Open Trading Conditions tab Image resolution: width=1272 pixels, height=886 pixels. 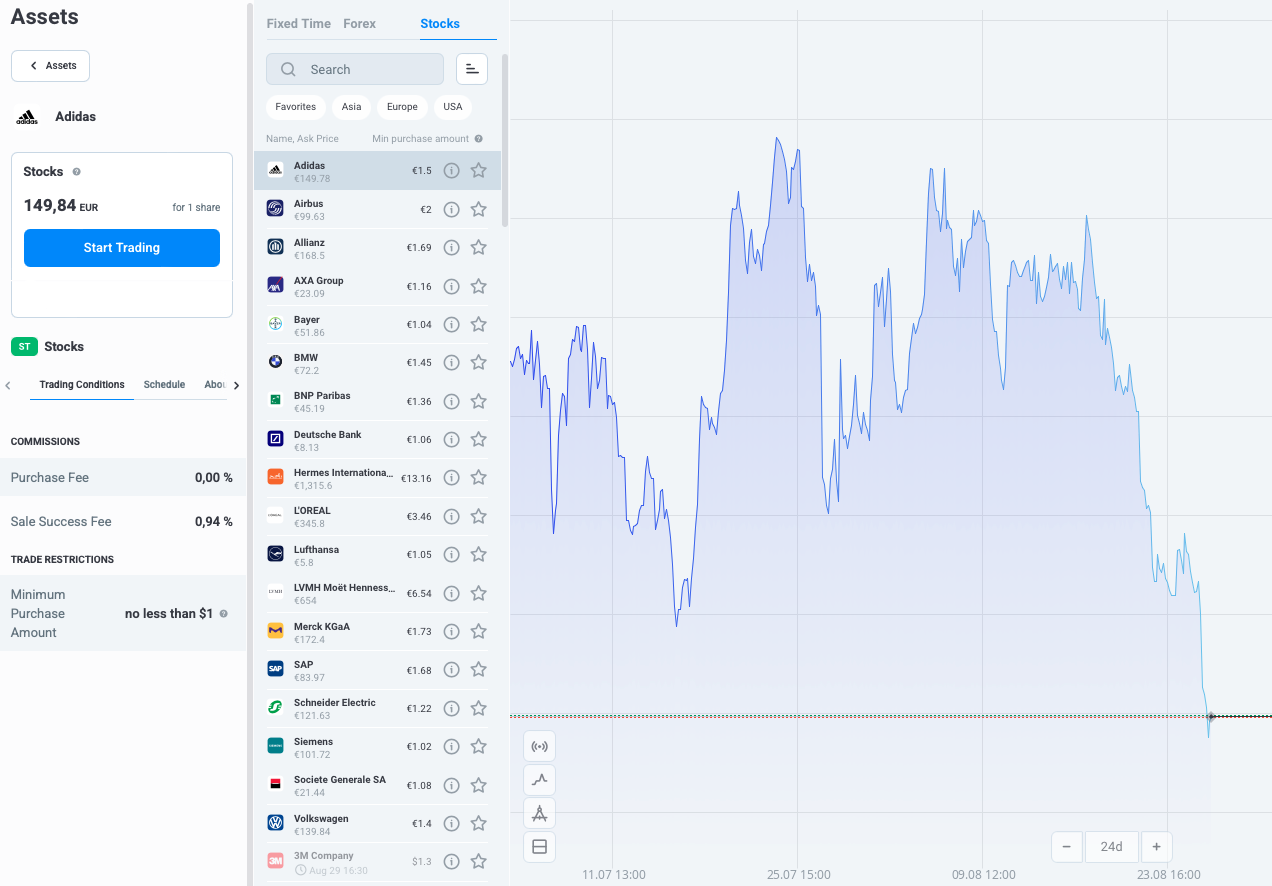[82, 385]
